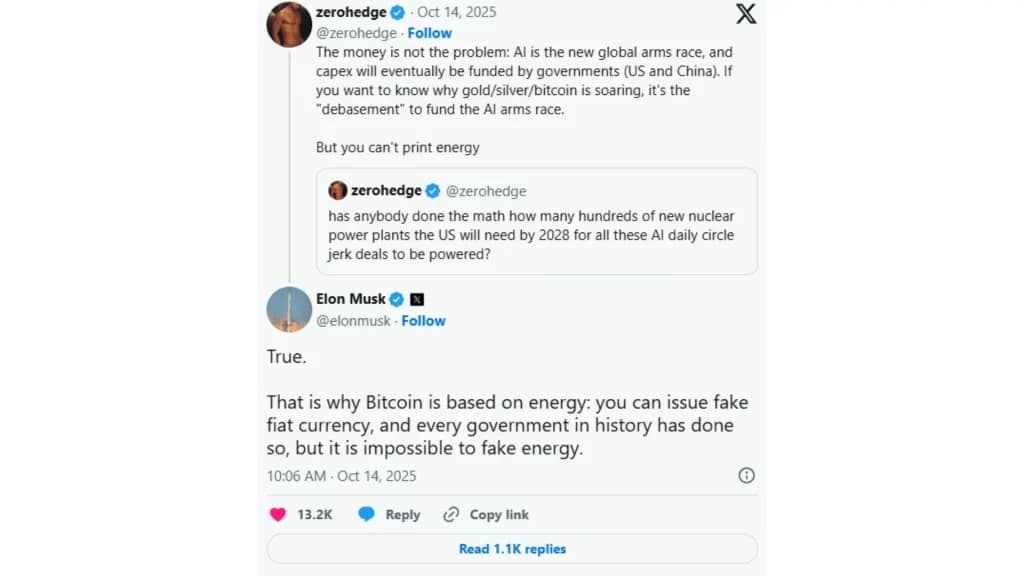
Task: Click the Copy link text
Action: tap(499, 515)
